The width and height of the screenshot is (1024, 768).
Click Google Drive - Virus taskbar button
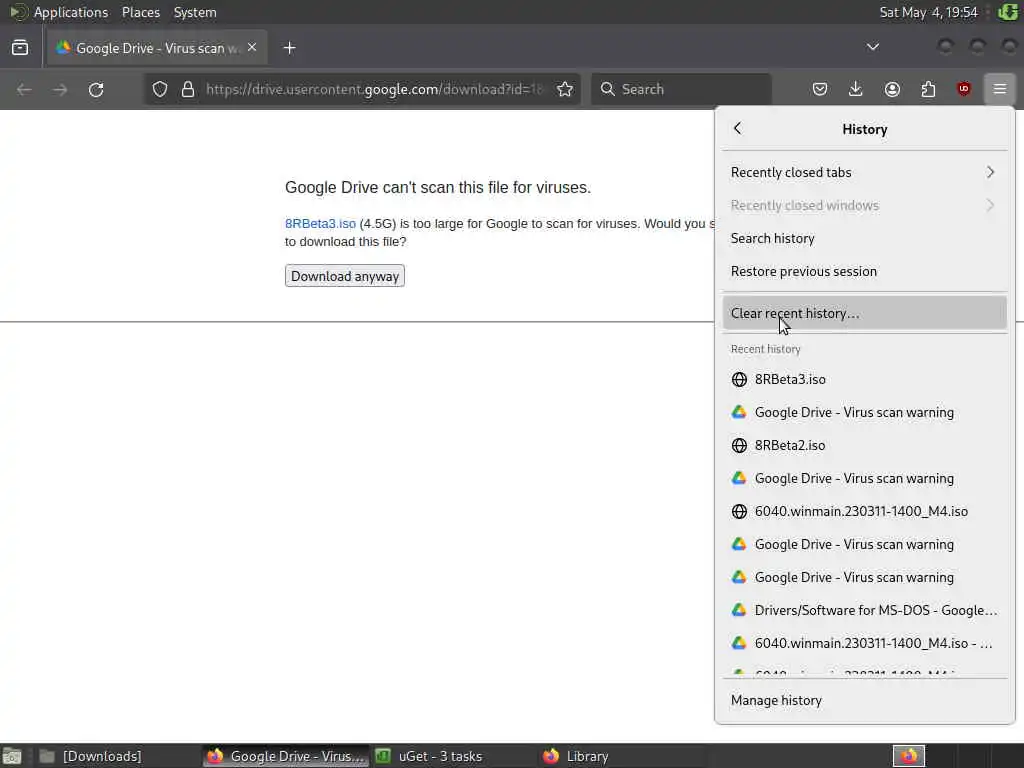[x=286, y=756]
